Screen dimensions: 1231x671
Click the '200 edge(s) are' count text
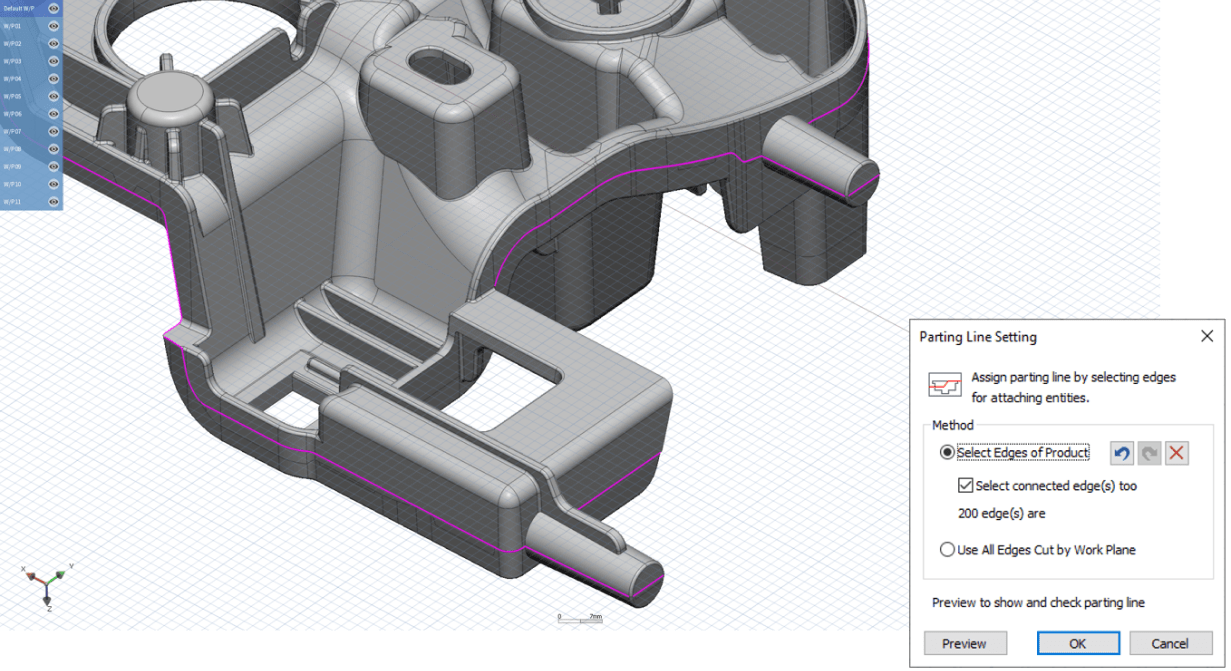click(x=1001, y=514)
